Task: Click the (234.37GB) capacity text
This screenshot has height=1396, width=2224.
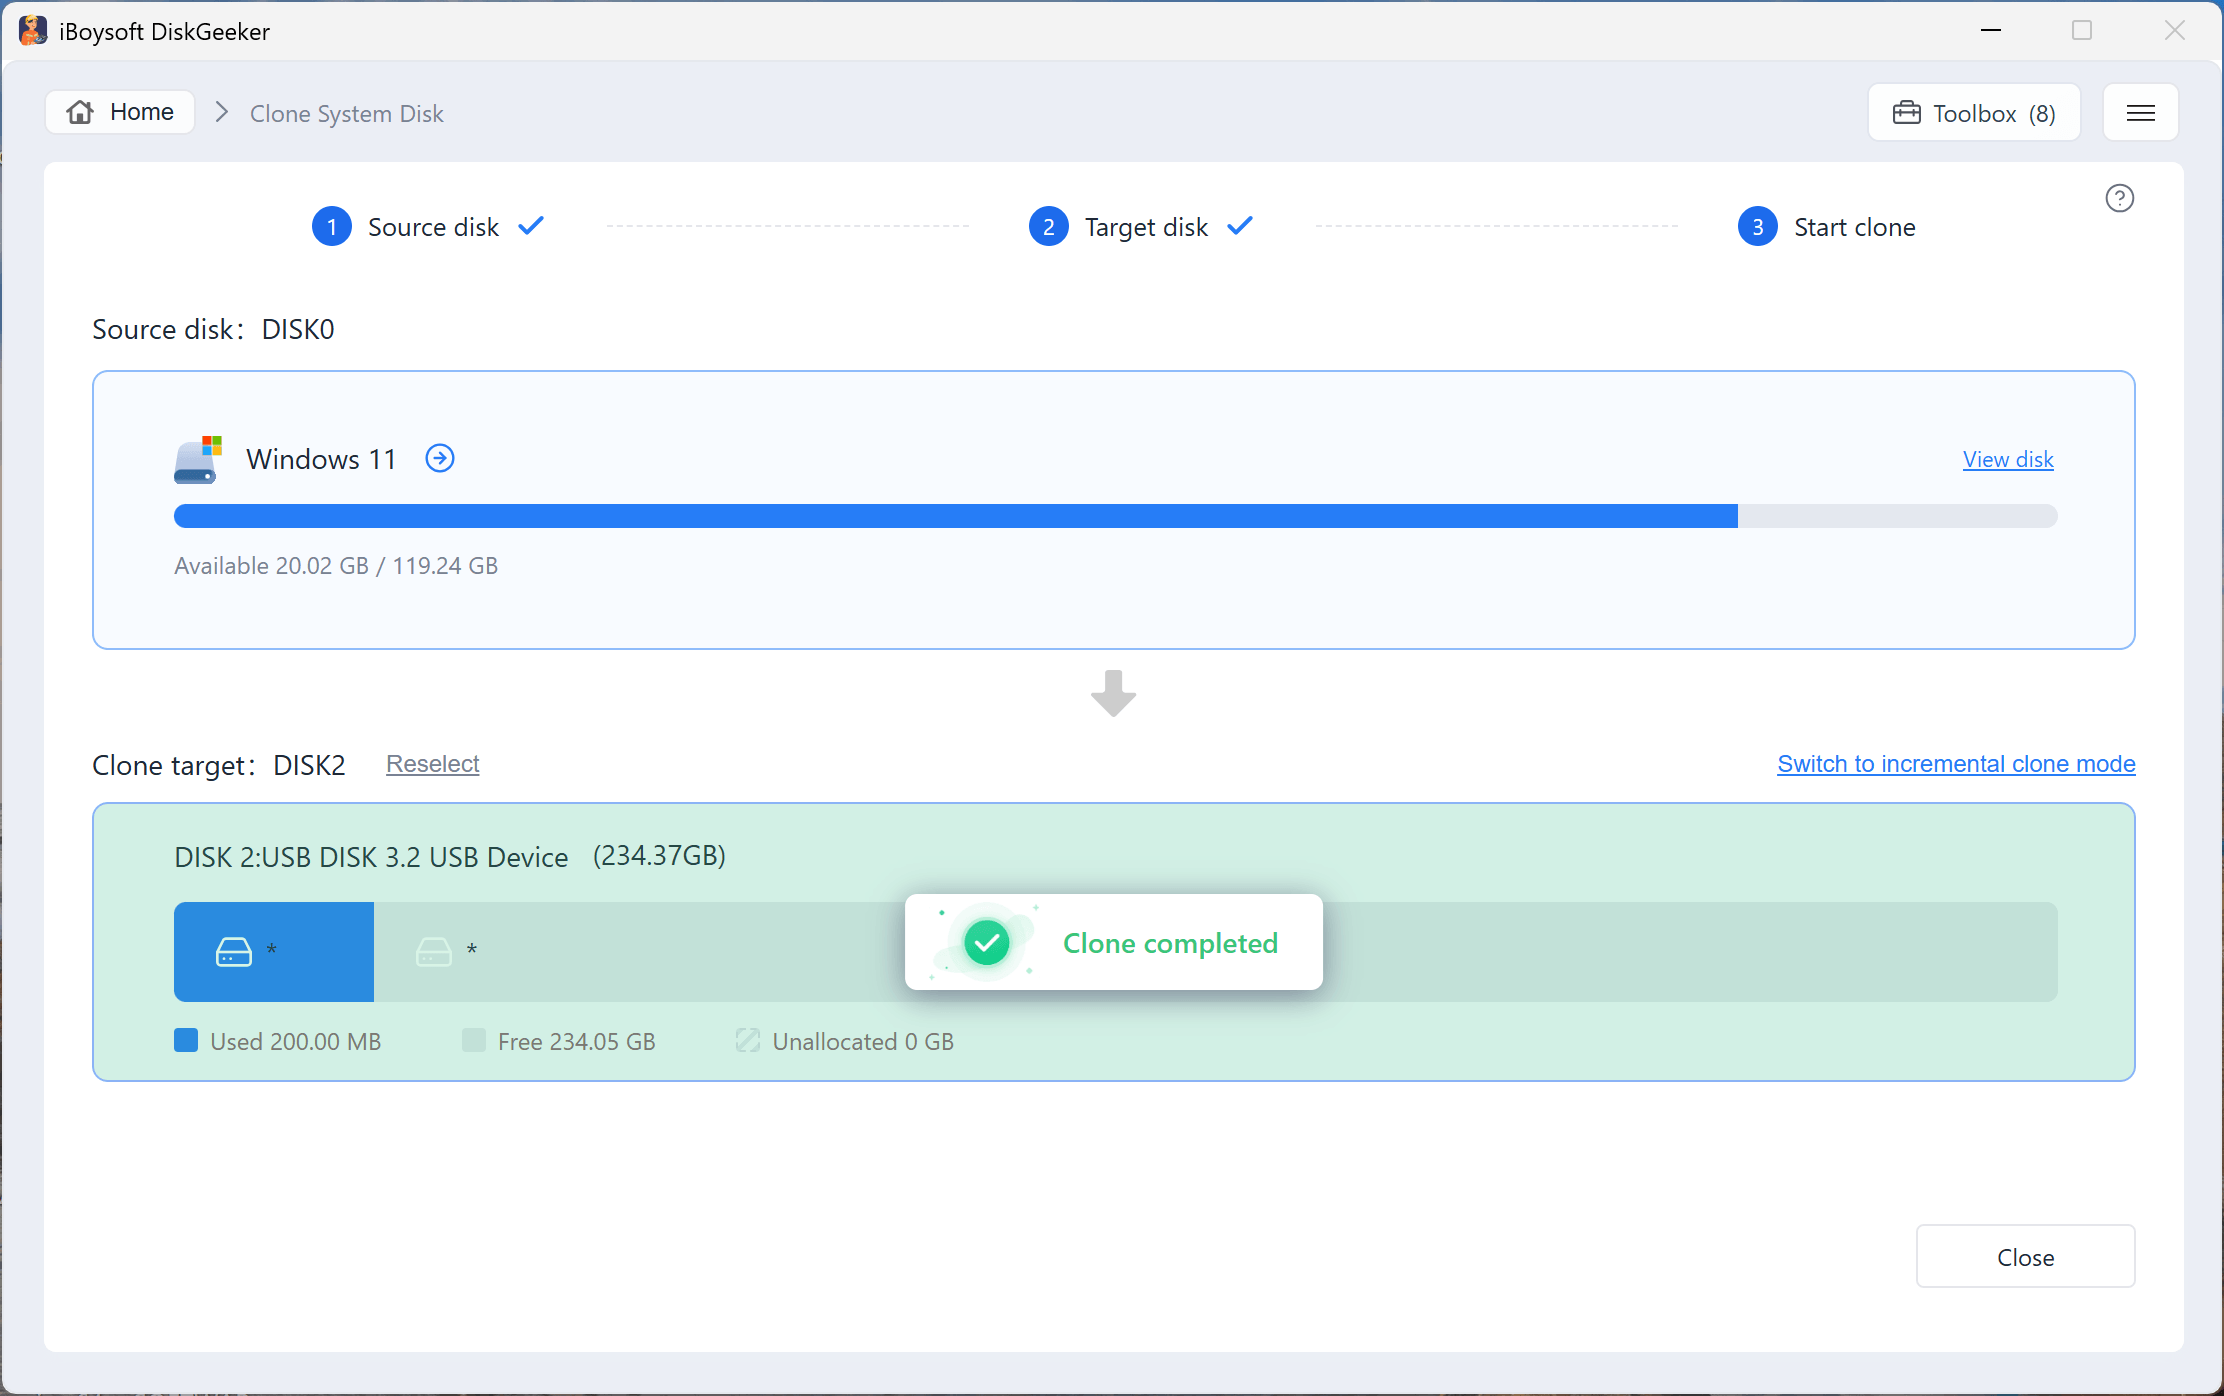Action: [659, 856]
